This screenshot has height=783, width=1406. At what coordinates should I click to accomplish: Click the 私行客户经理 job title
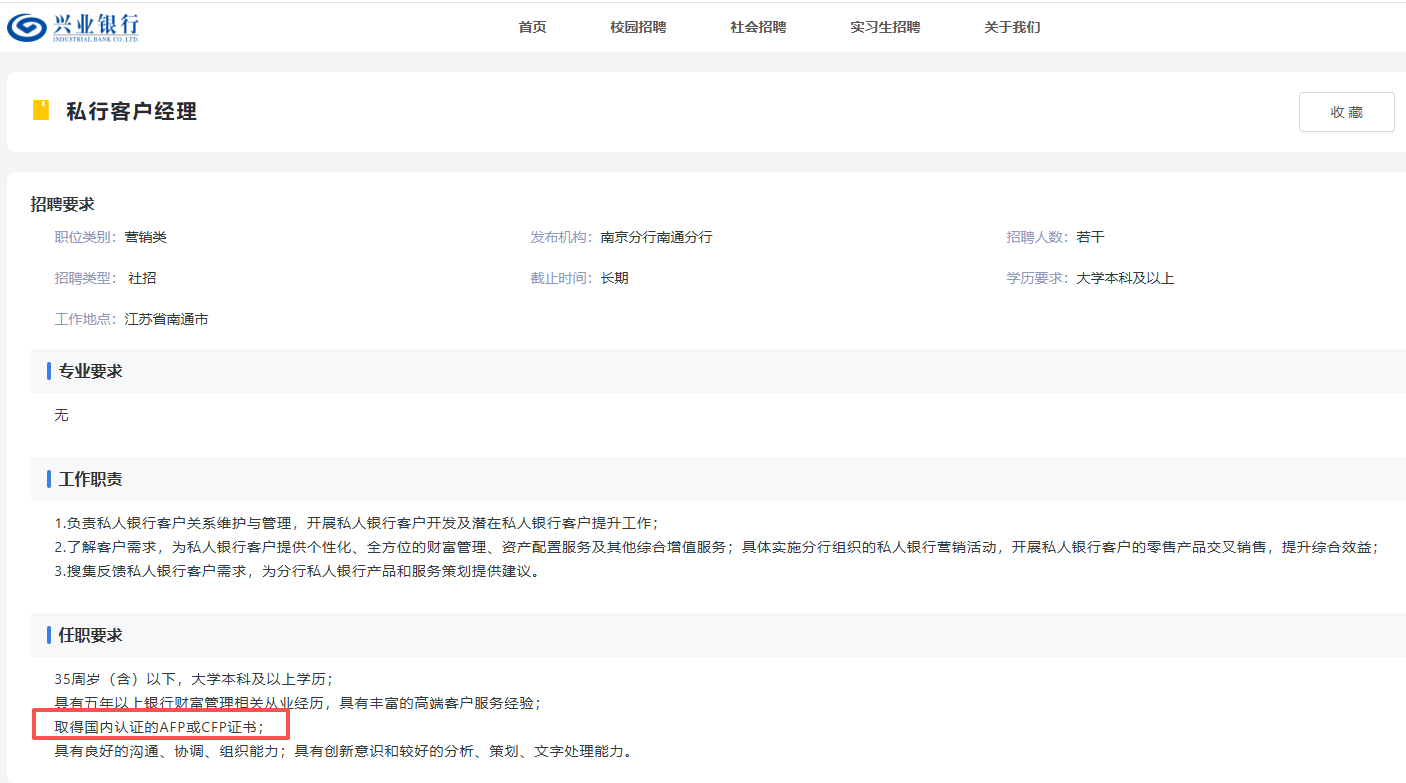(131, 111)
